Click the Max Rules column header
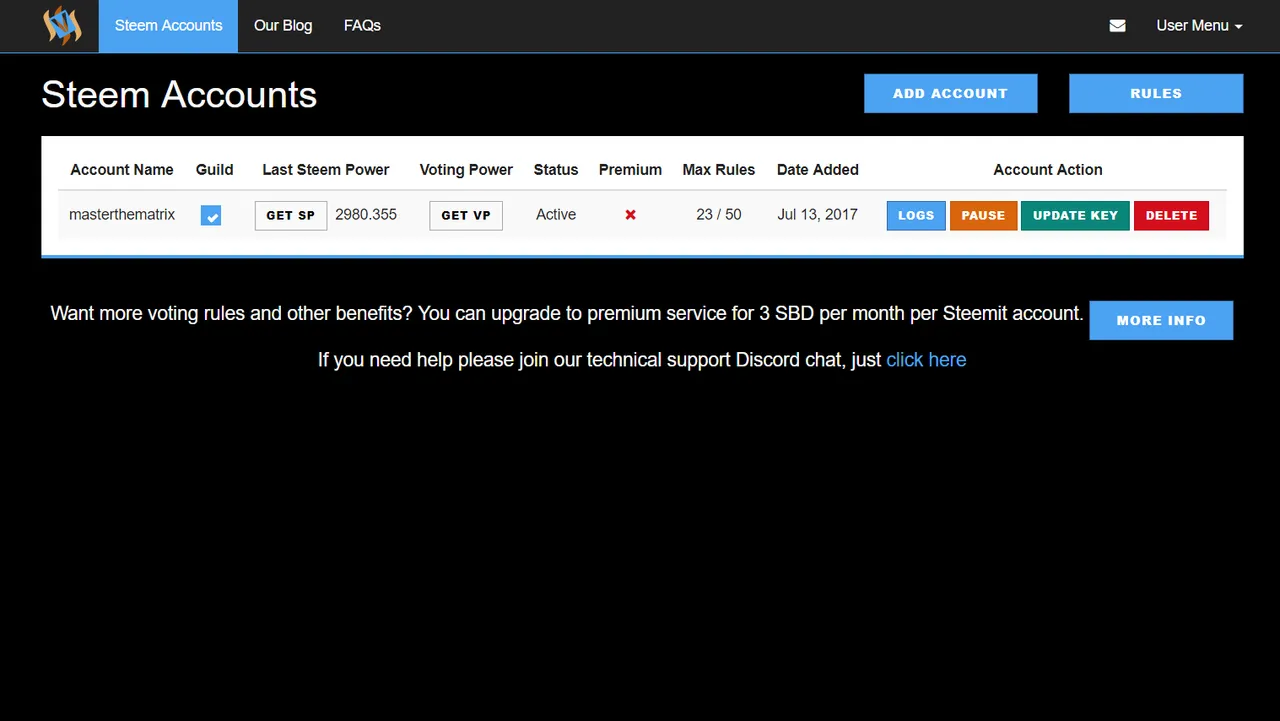This screenshot has height=721, width=1280. (x=719, y=170)
